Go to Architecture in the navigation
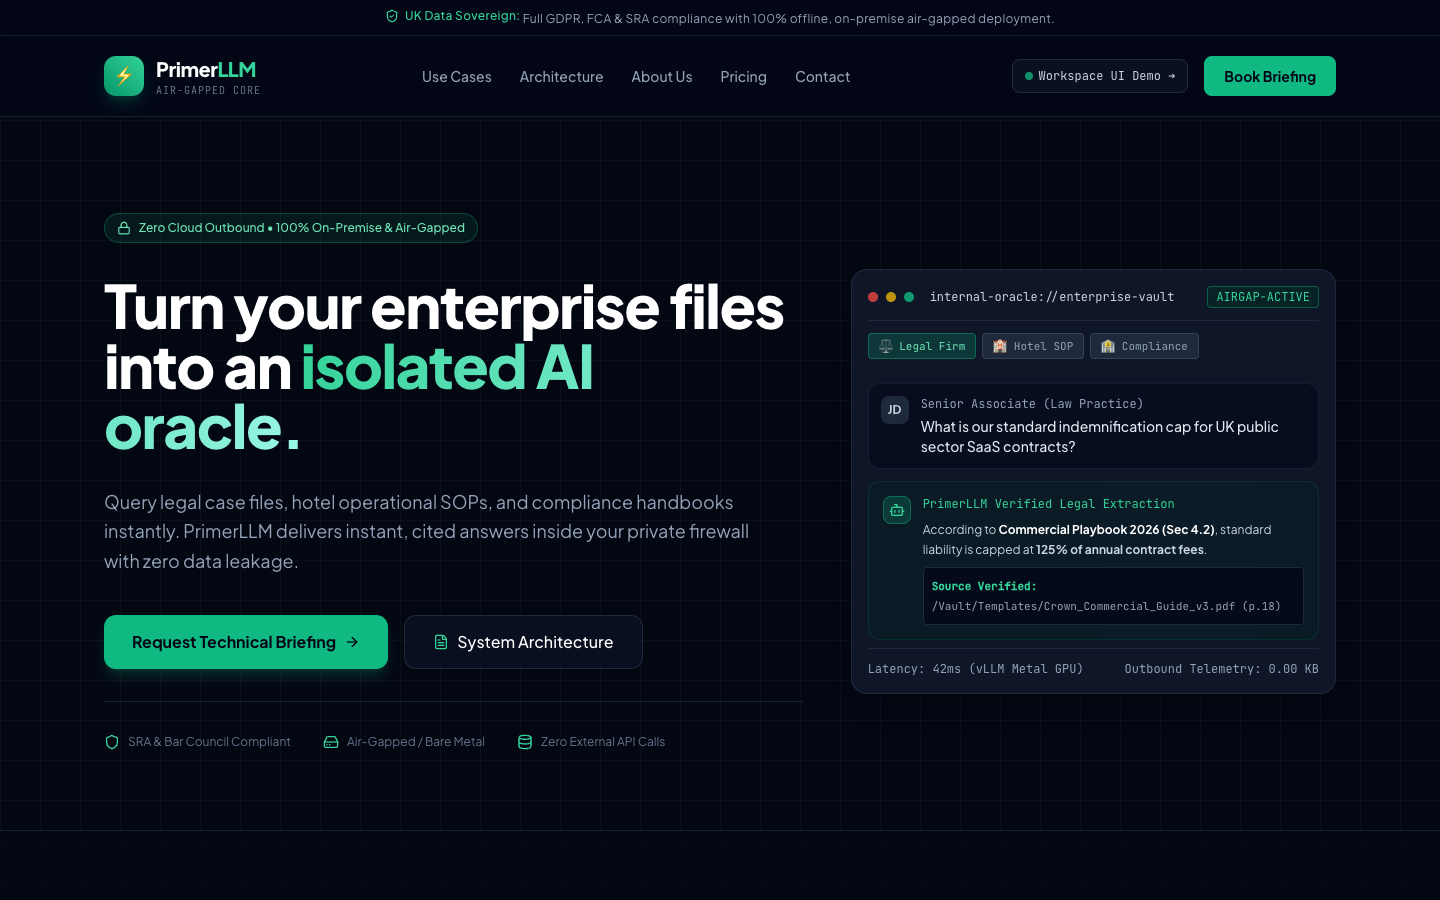The image size is (1440, 900). (561, 77)
